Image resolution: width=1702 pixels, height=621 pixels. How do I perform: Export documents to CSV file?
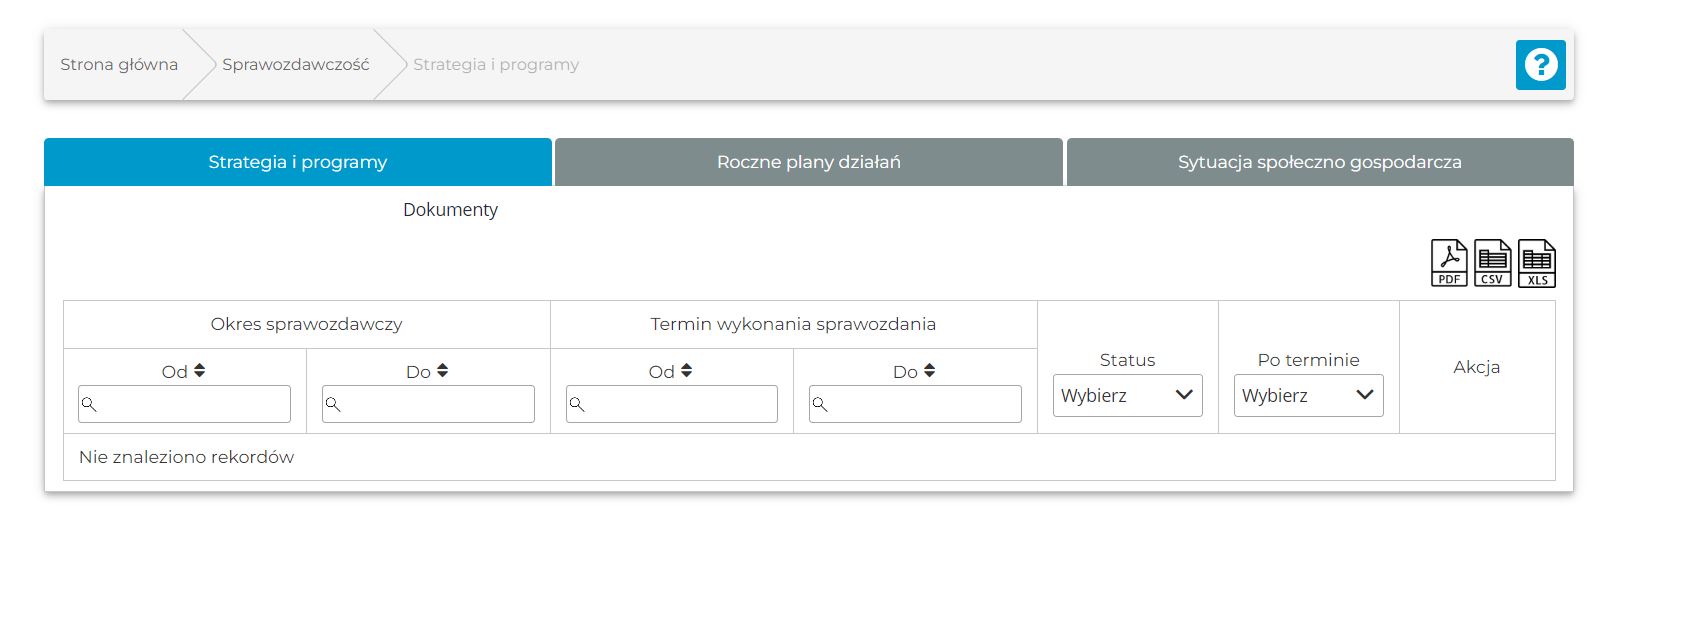pyautogui.click(x=1492, y=263)
